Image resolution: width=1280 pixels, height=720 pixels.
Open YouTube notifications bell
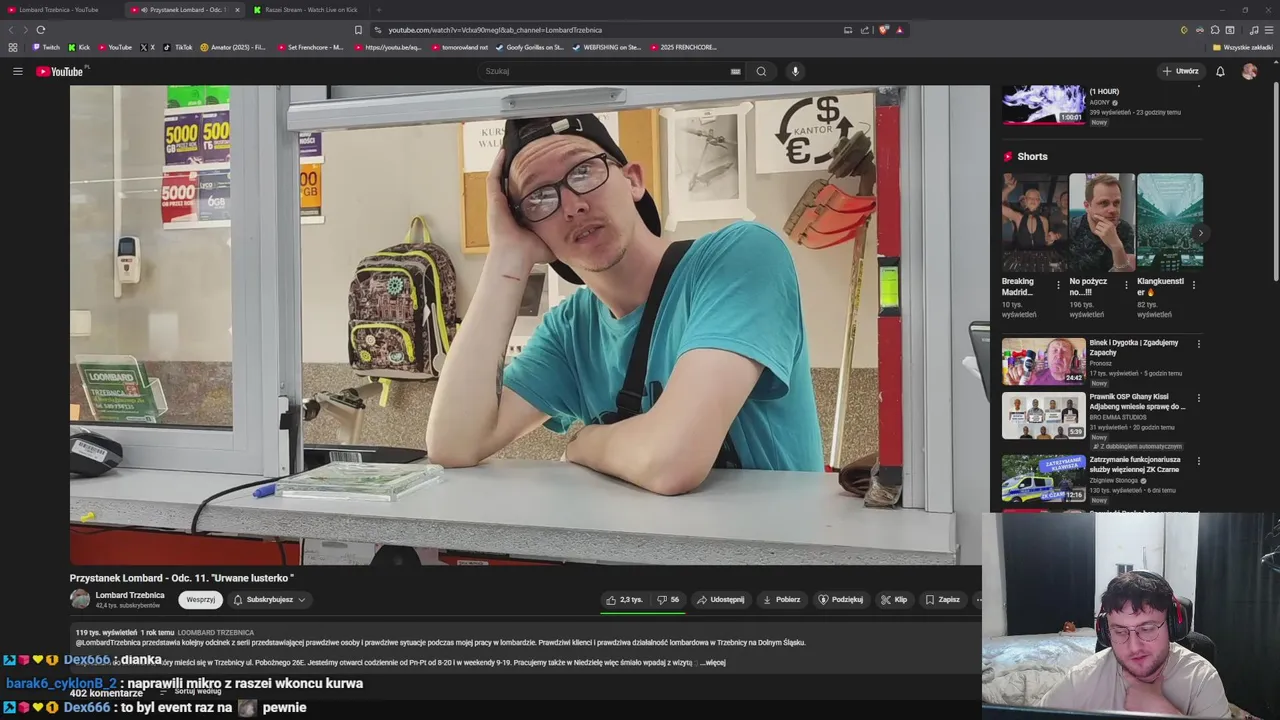tap(1220, 71)
